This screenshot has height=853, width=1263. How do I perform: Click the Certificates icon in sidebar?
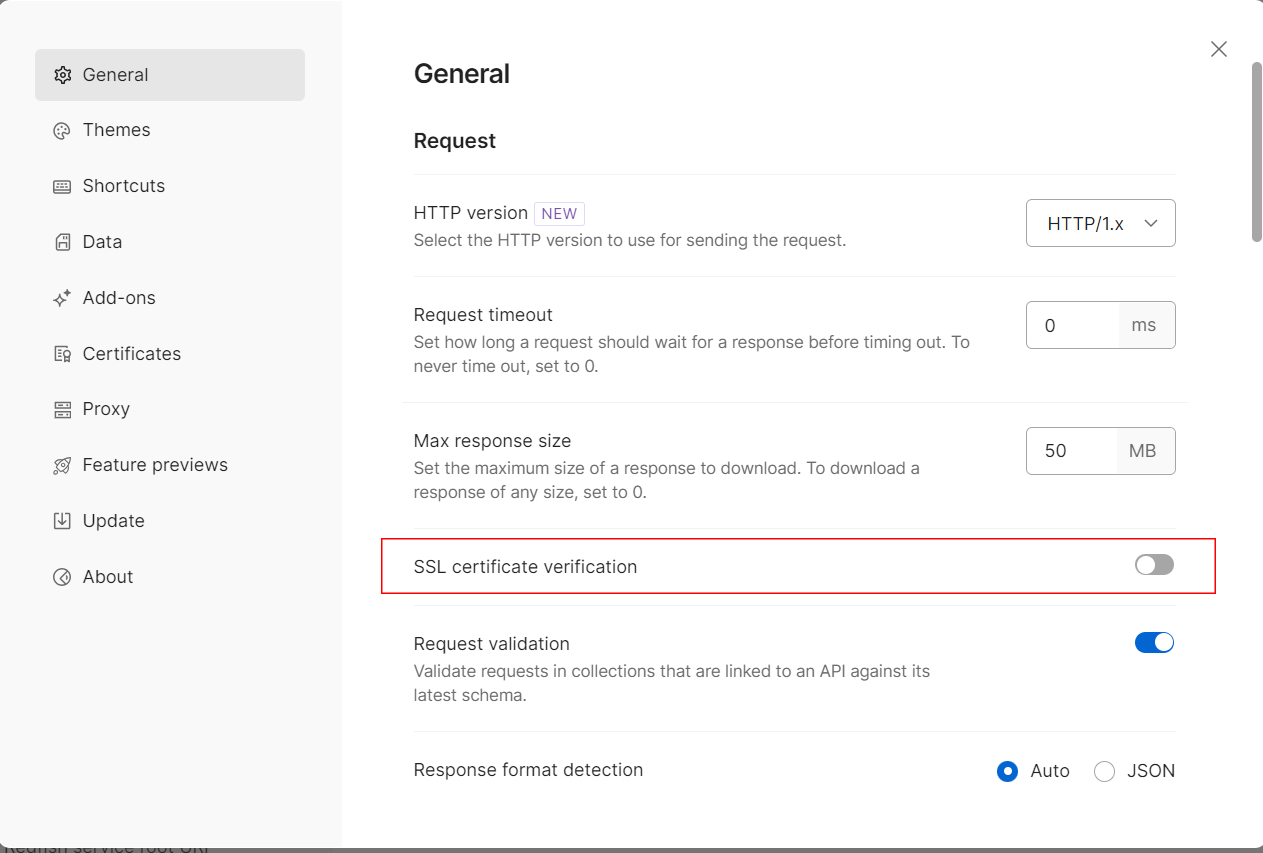[62, 354]
